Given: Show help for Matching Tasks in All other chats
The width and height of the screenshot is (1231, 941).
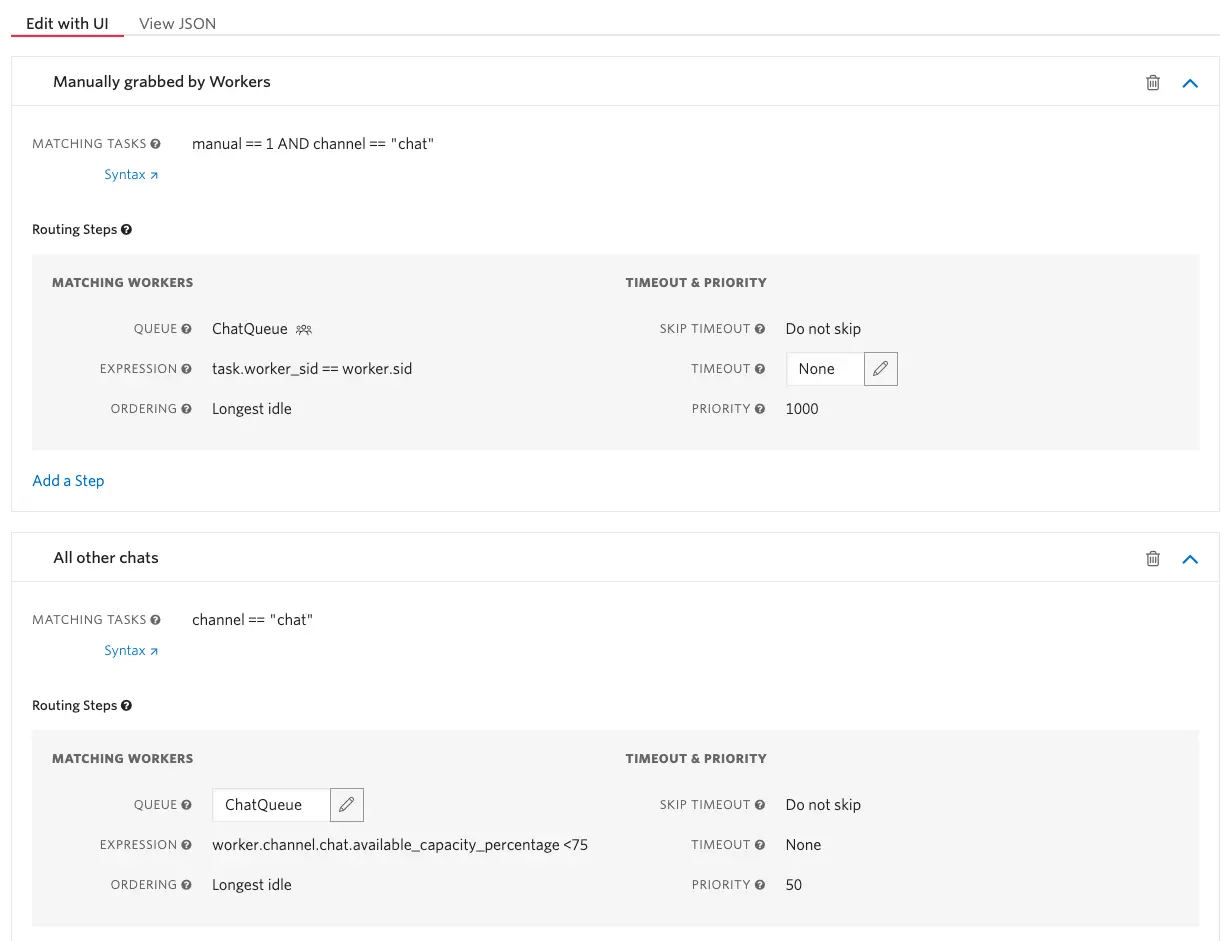Looking at the screenshot, I should coord(155,620).
